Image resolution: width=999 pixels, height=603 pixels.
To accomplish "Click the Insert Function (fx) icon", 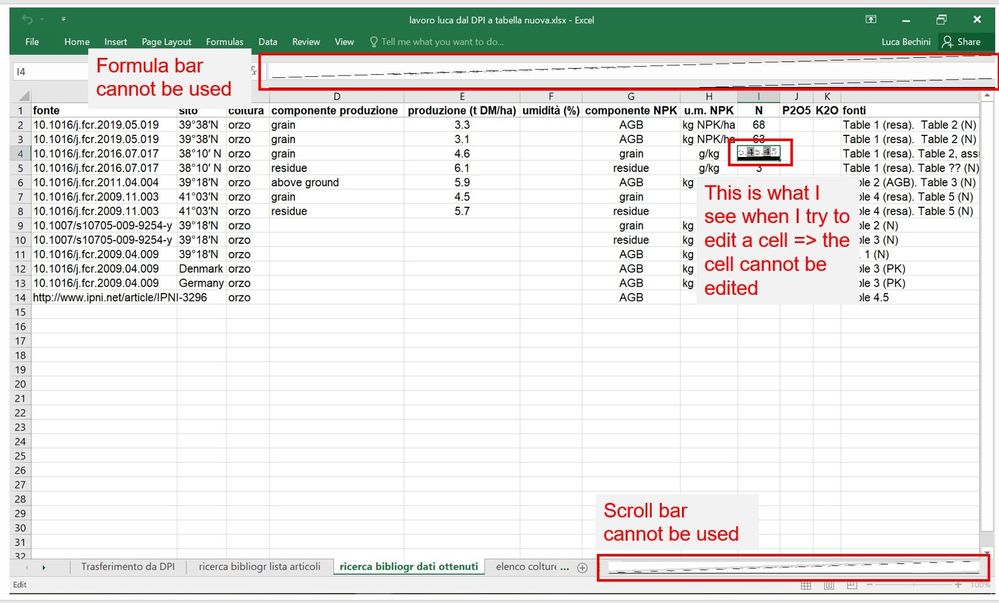I will coord(255,71).
